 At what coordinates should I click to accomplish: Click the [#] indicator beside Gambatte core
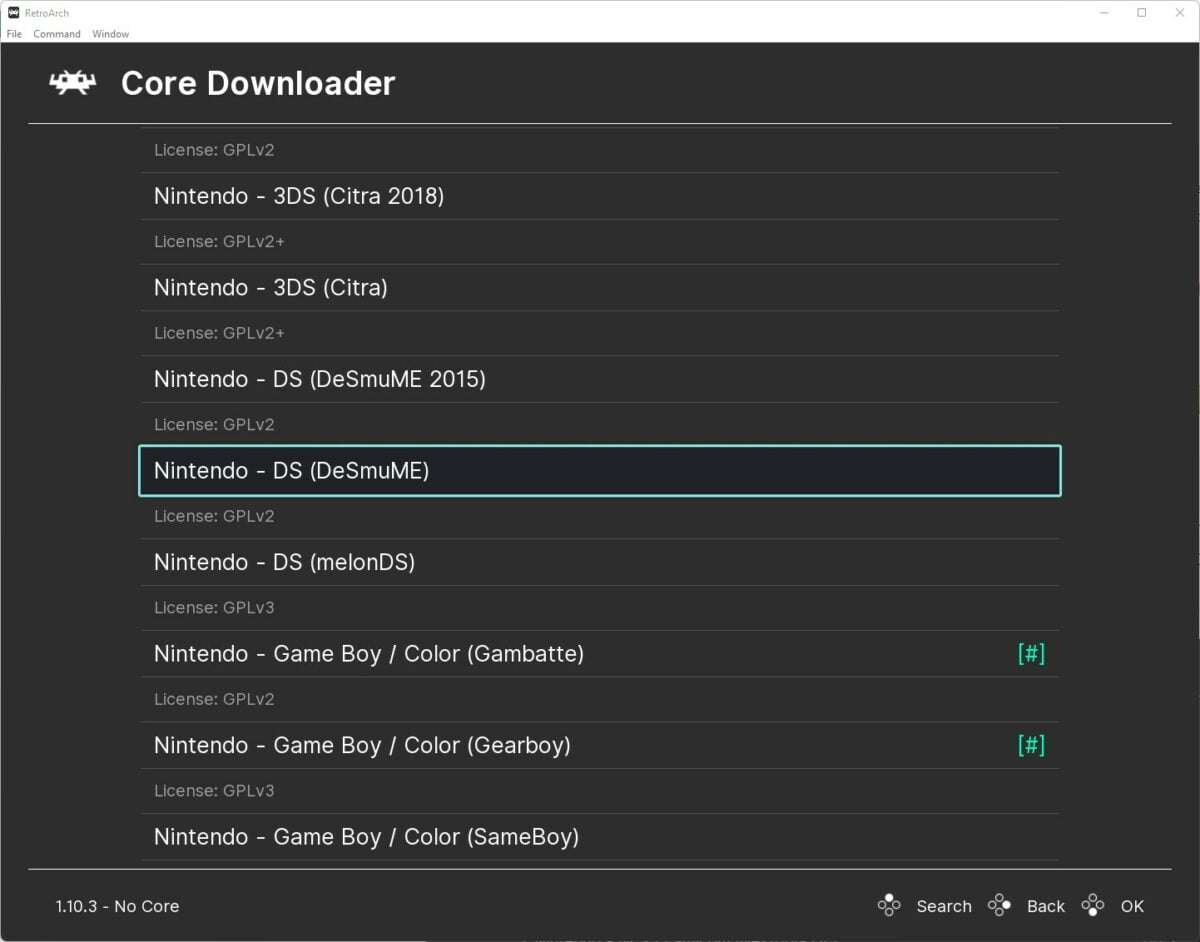(1031, 653)
